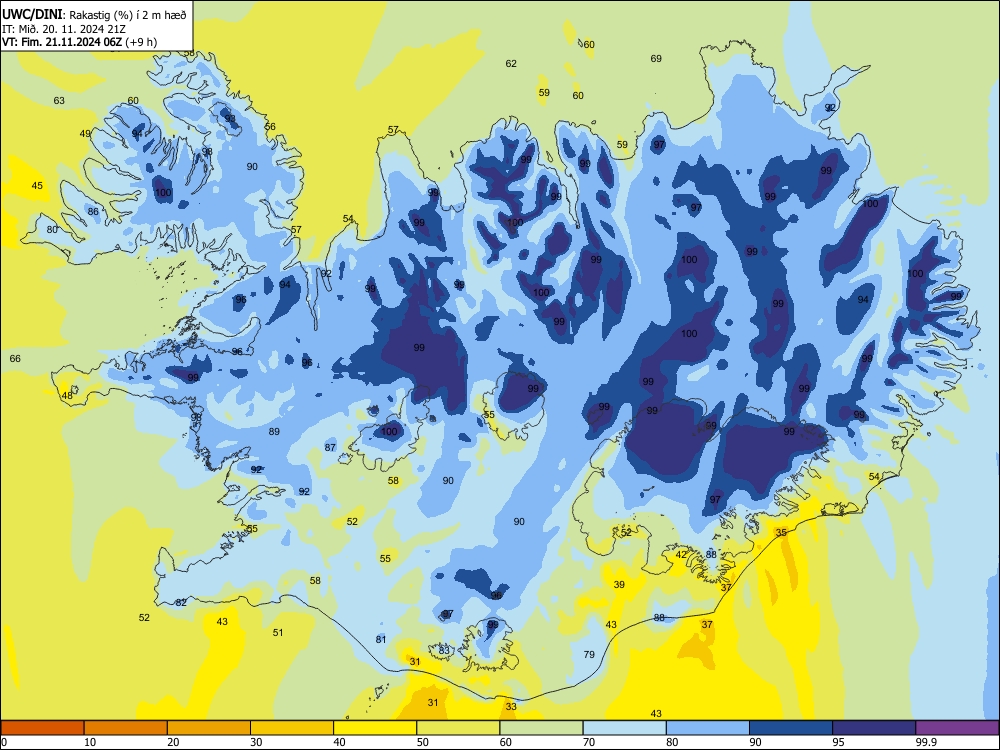This screenshot has height=750, width=1000.
Task: Click the map value 51 south of Reykjanes
Action: coord(278,633)
